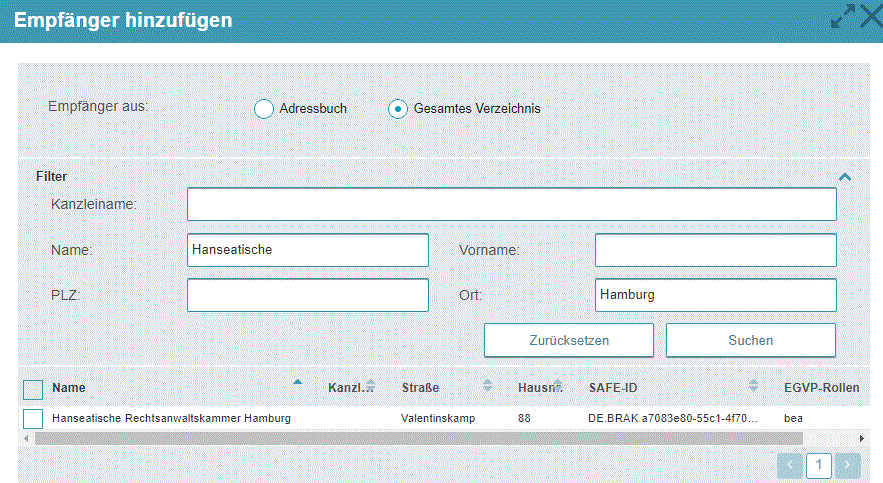
Task: Sort by Straße column sort icon
Action: (x=488, y=386)
